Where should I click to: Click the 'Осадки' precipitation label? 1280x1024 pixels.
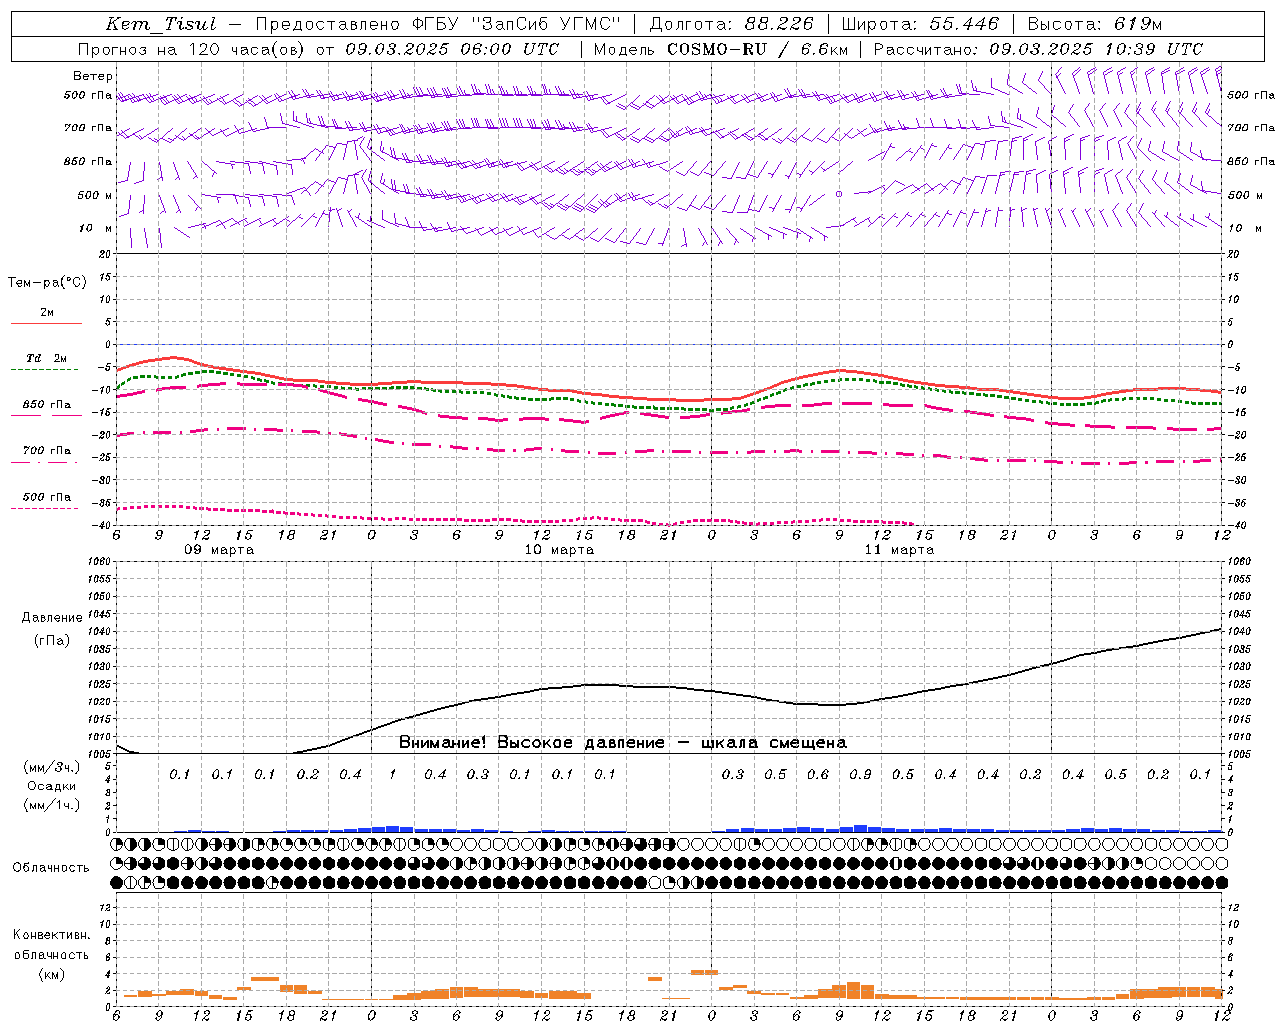52,786
